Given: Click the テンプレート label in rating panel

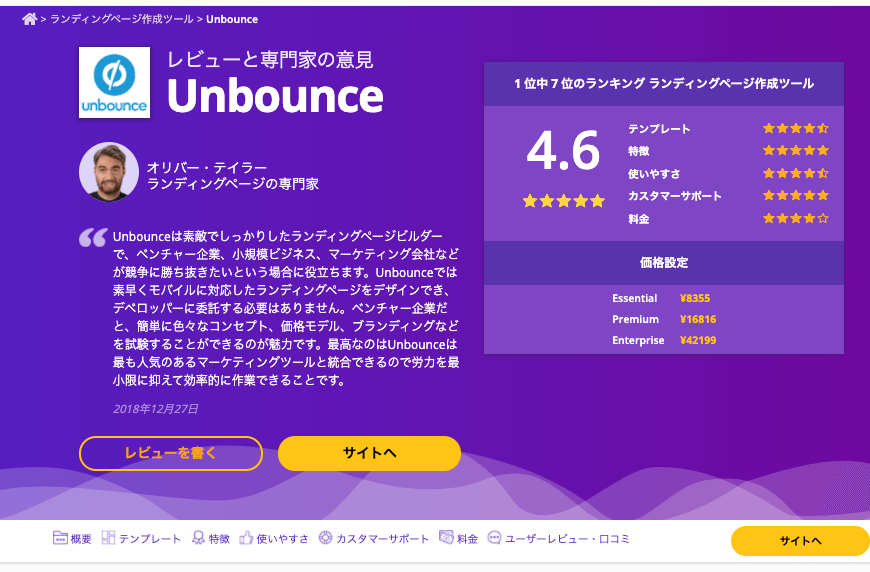Looking at the screenshot, I should 659,129.
